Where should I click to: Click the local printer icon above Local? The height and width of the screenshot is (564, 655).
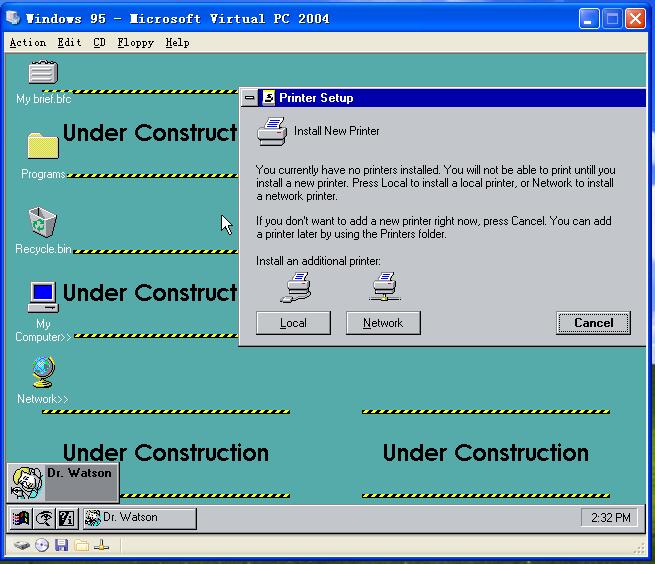(295, 287)
